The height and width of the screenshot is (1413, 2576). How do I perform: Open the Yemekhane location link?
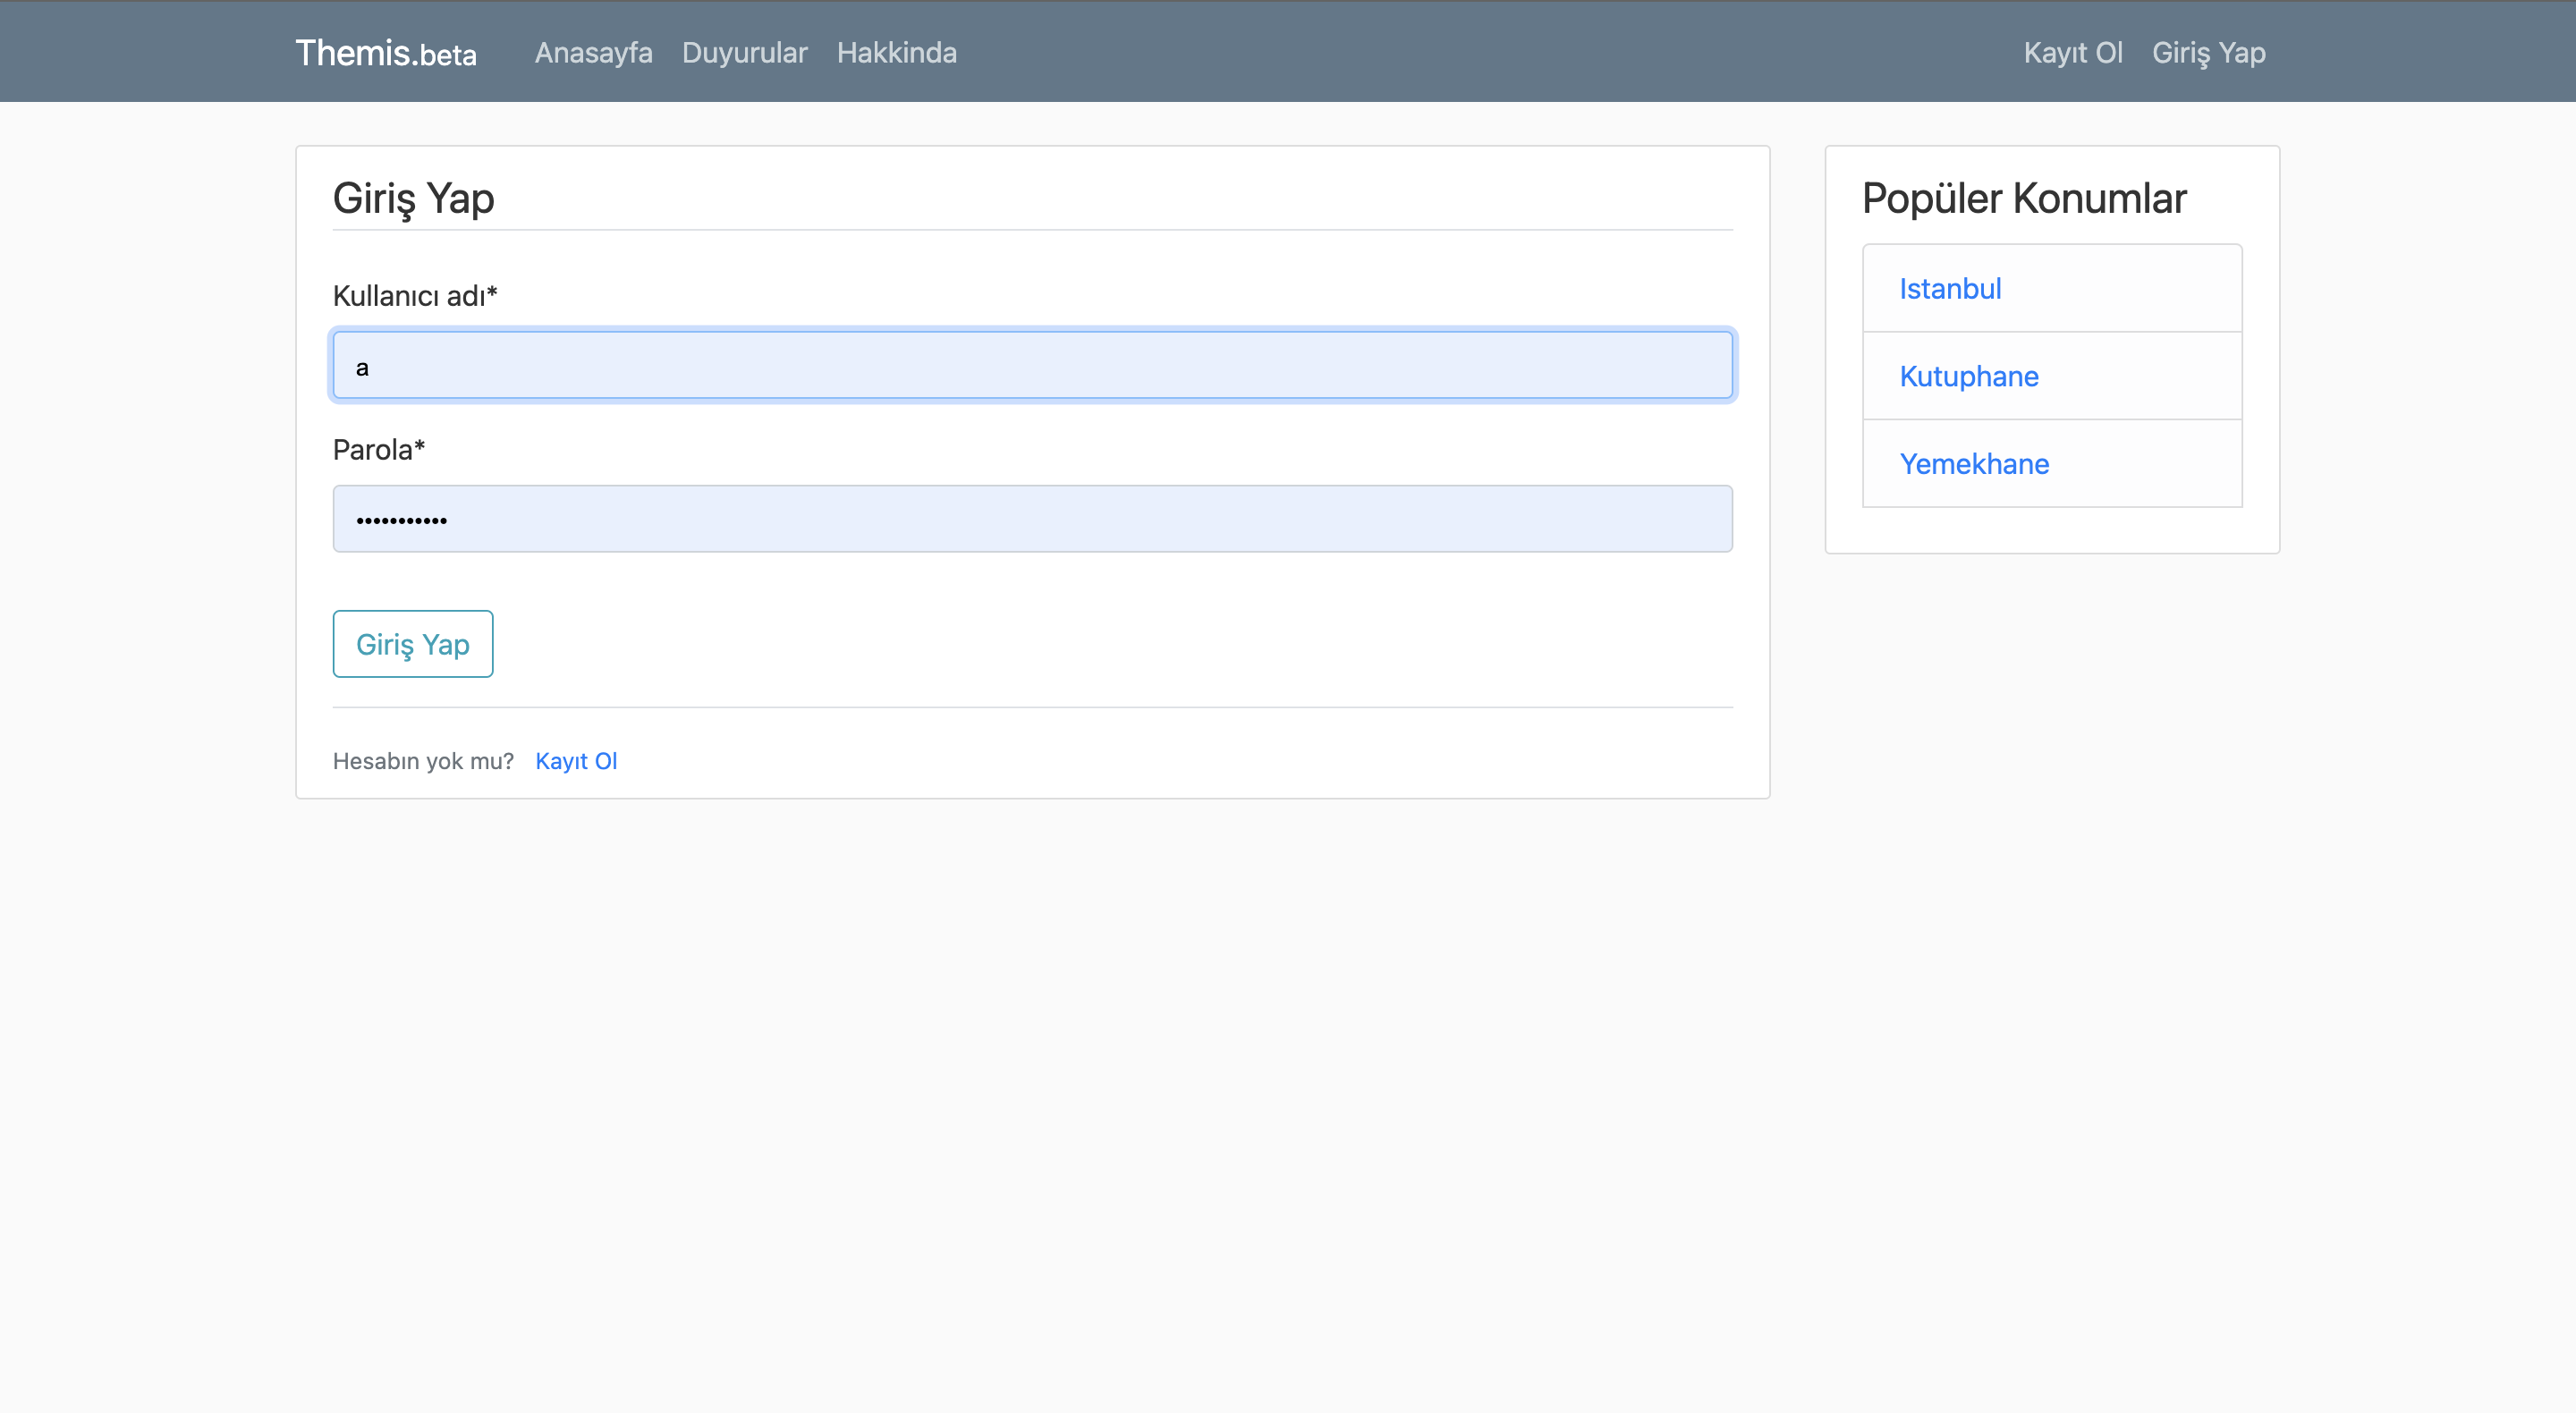point(1974,463)
